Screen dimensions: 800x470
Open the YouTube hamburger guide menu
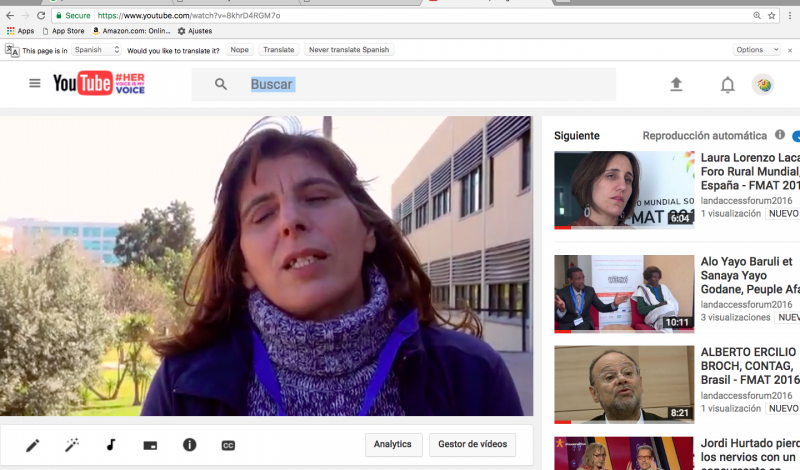(x=35, y=84)
